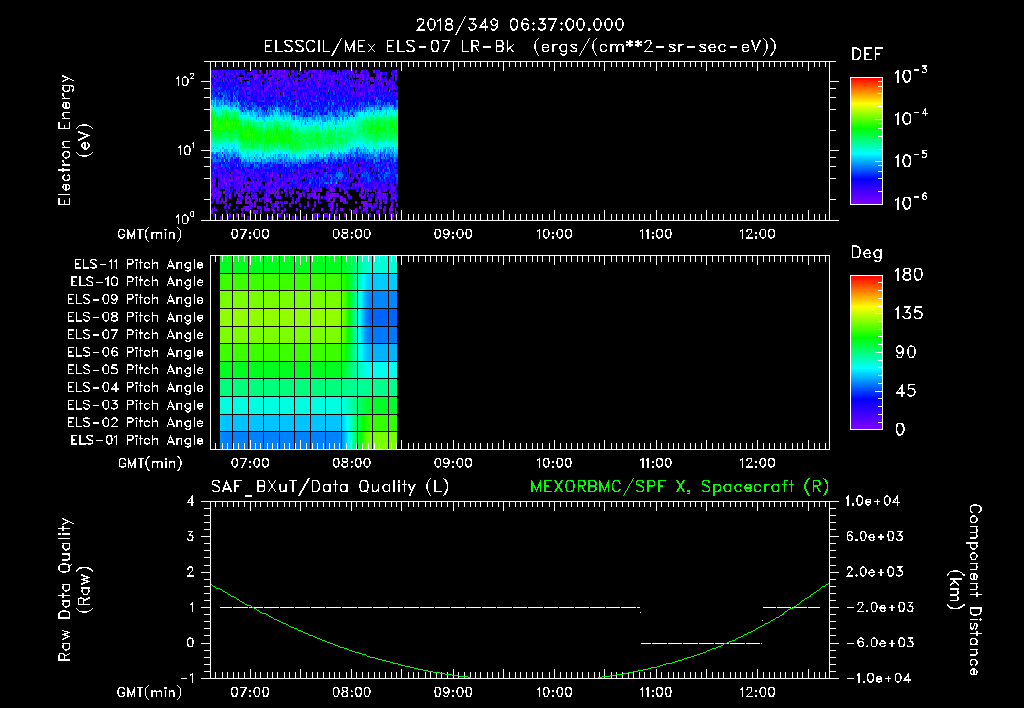Click the 07:00 tick label under the spectrogram

coord(250,234)
